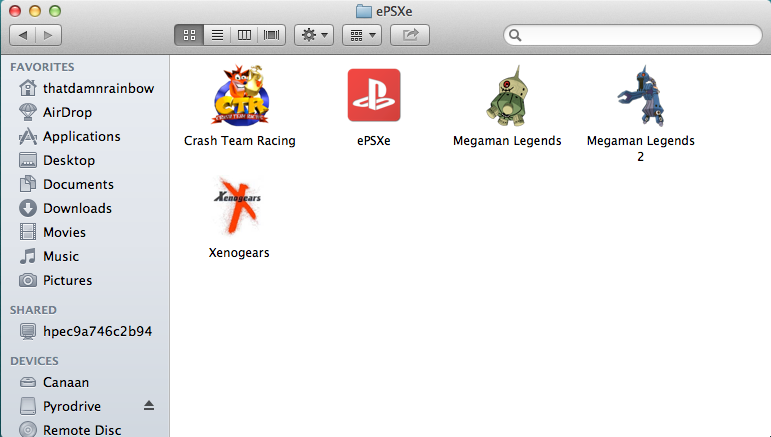Viewport: 771px width, 437px height.
Task: Open Applications in the sidebar
Action: [x=86, y=137]
